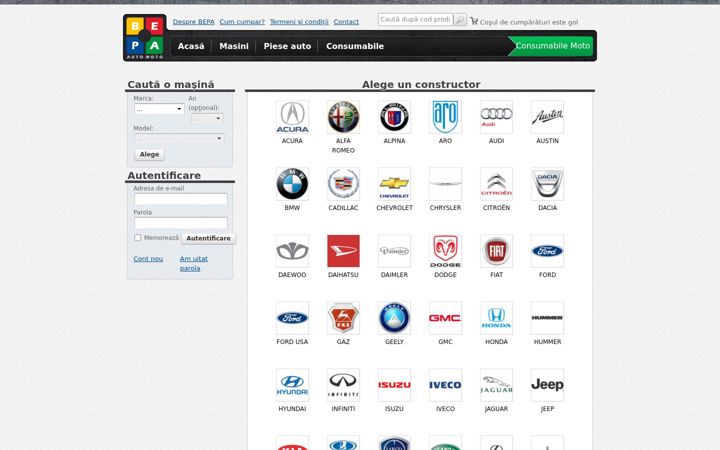
Task: Select the Alfa Romeo logo
Action: (x=343, y=117)
